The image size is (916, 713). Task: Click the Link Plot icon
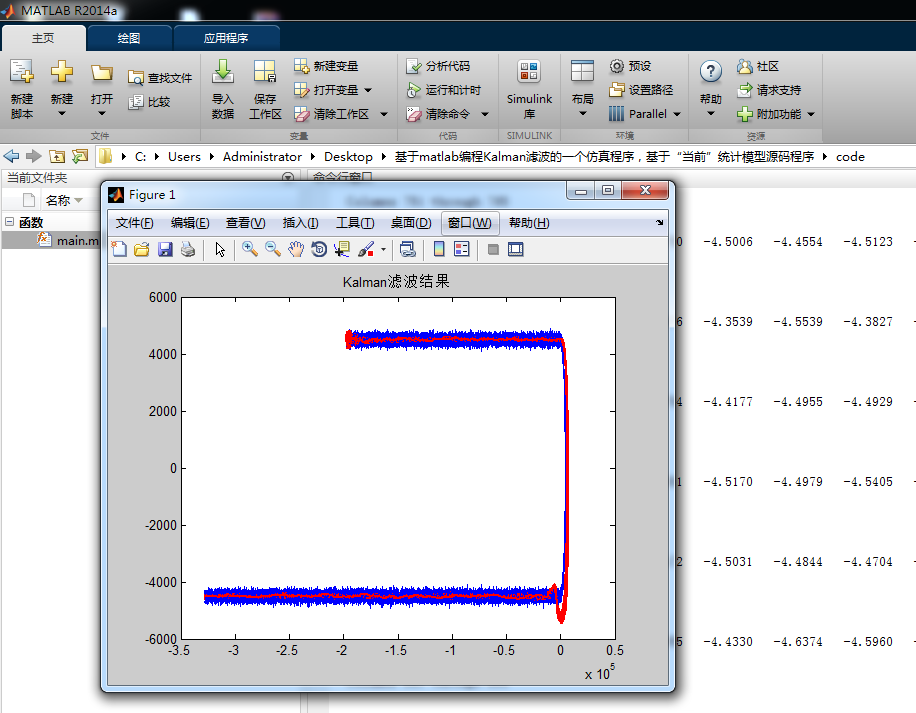click(x=408, y=250)
